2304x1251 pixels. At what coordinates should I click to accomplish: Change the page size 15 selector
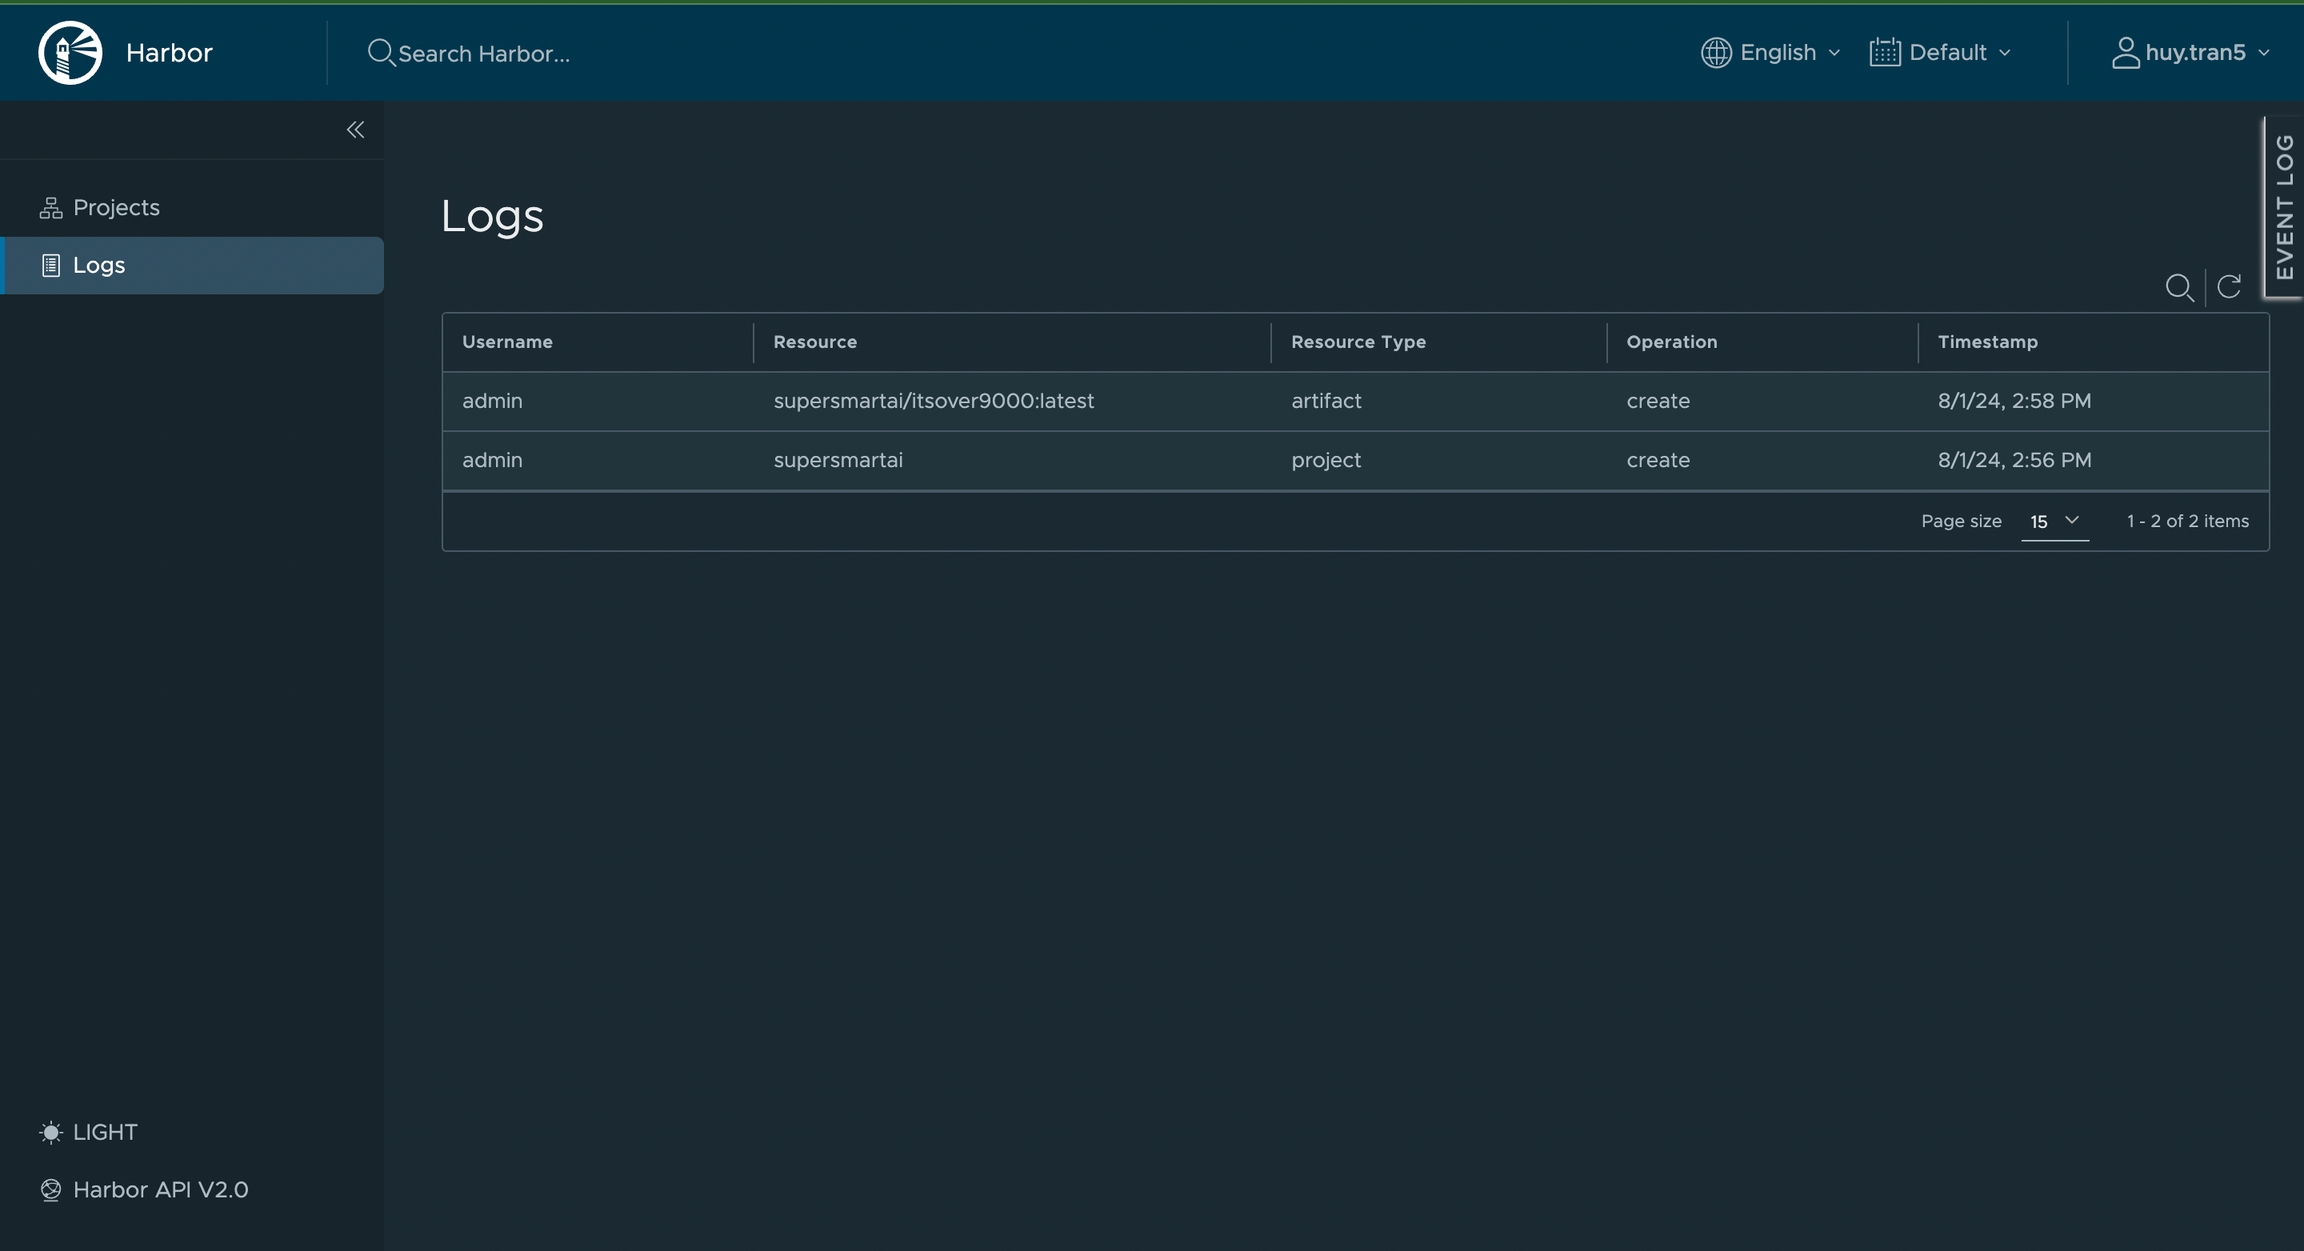coord(2054,521)
